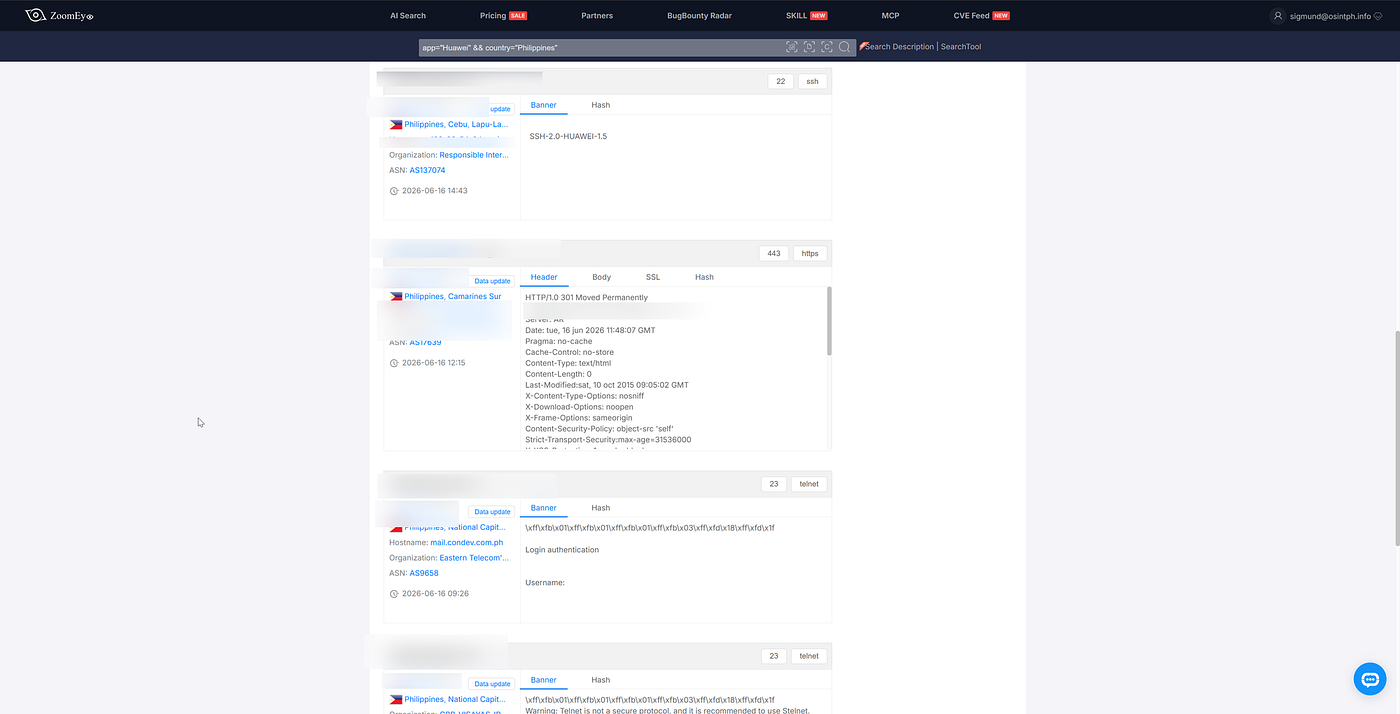Click port 23 badge in mail.condev.com.ph result
This screenshot has width=1400, height=714.
coord(774,484)
